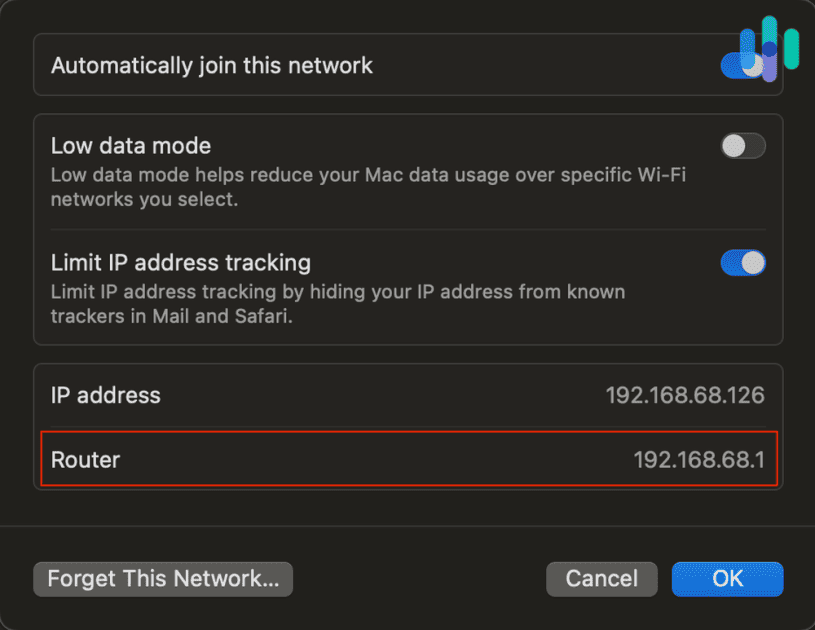Enable Low data mode
This screenshot has width=815, height=630.
click(743, 146)
